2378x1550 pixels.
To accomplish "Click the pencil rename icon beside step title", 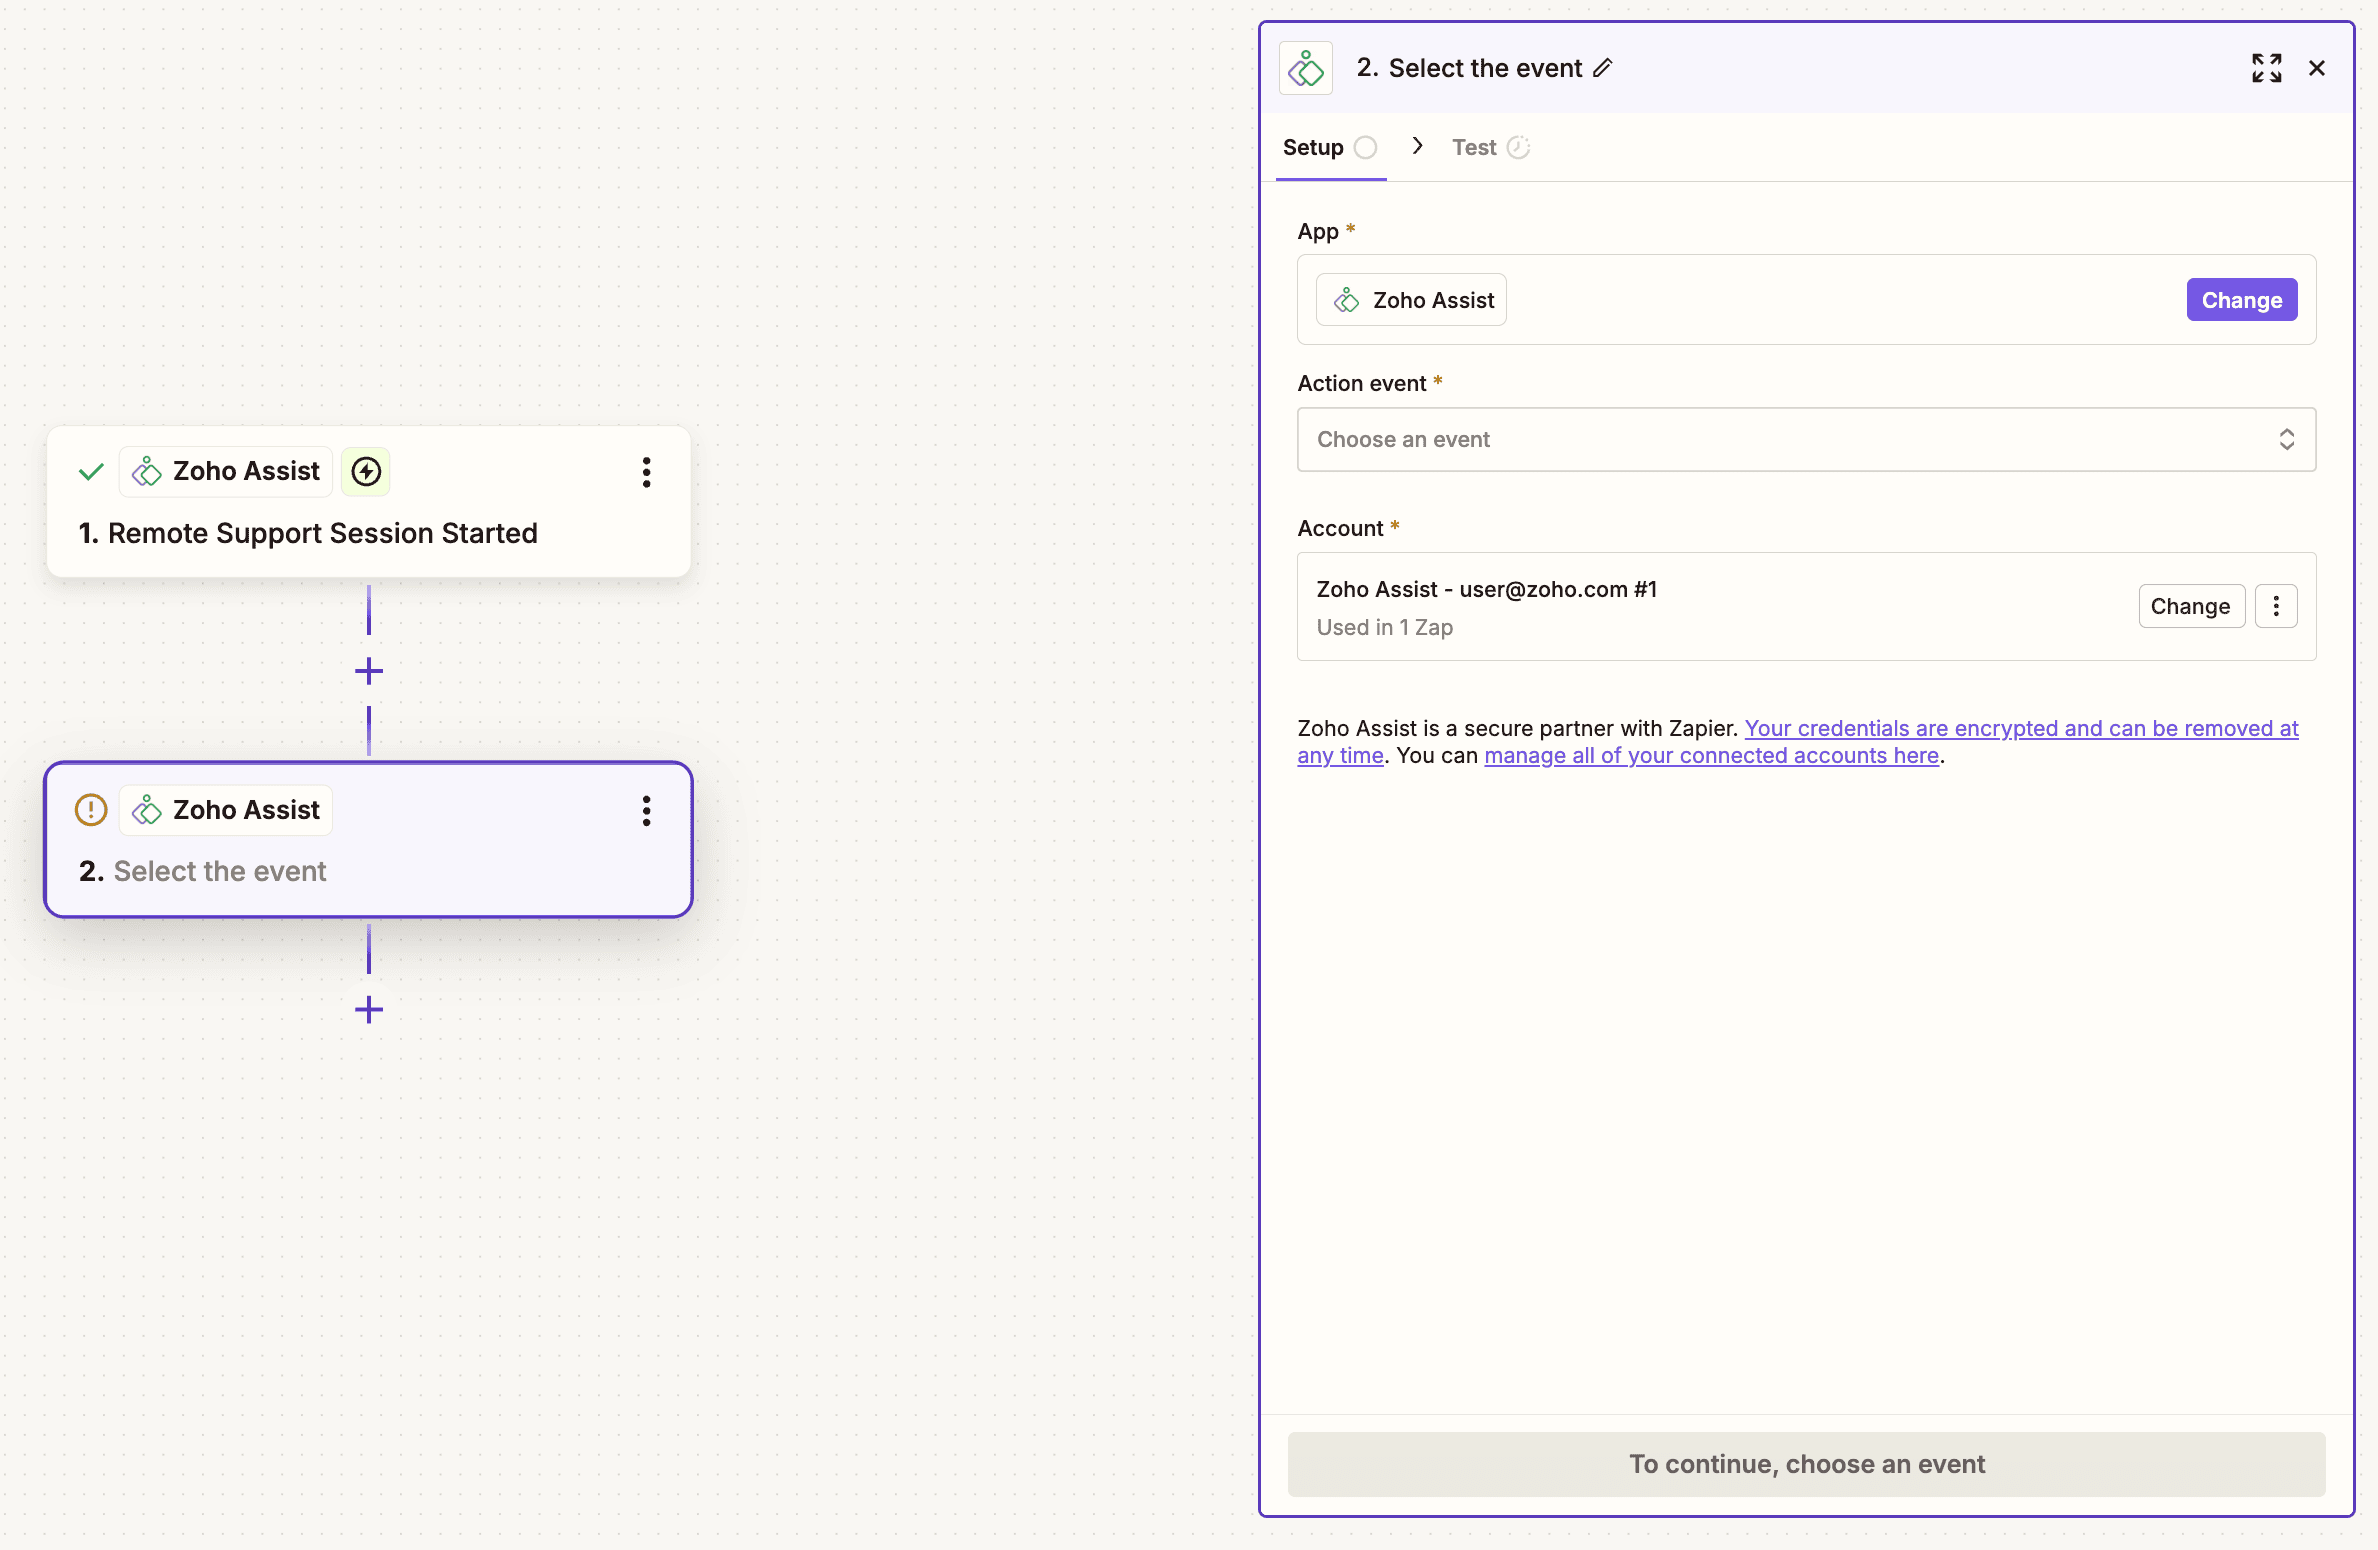I will point(1603,68).
